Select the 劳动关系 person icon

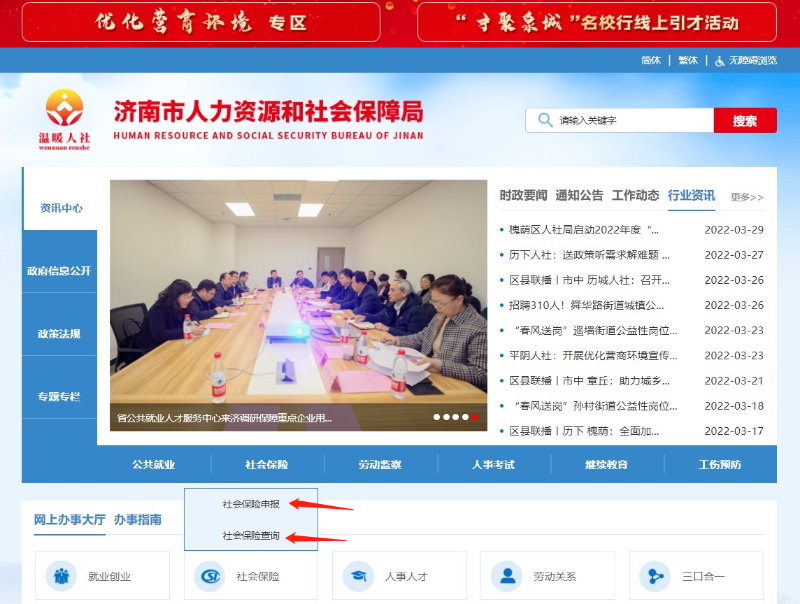click(x=507, y=576)
